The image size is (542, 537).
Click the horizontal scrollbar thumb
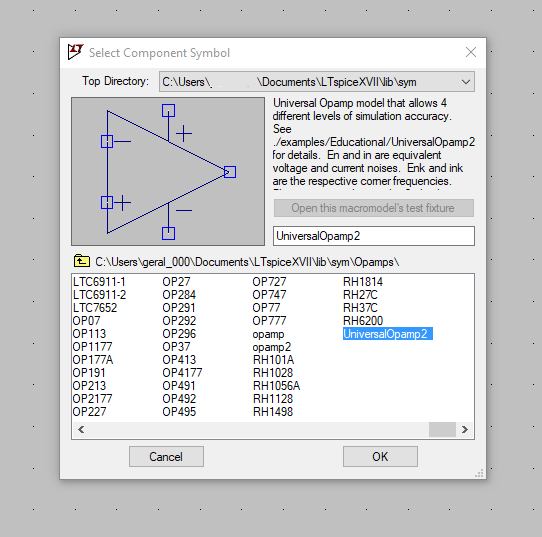click(x=442, y=430)
